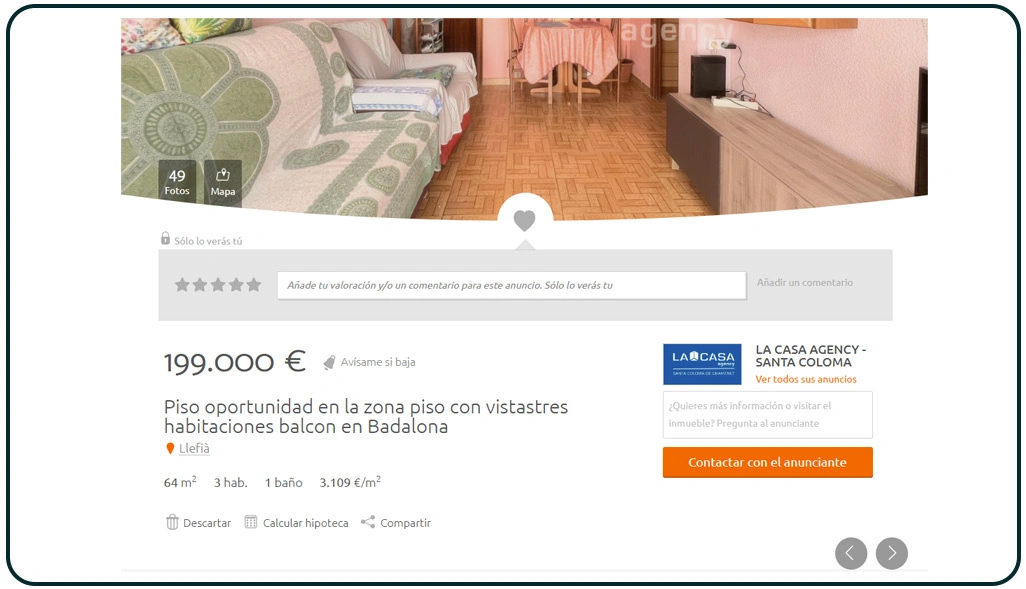Click the comment field for this listing
This screenshot has height=589, width=1026.
(x=511, y=285)
